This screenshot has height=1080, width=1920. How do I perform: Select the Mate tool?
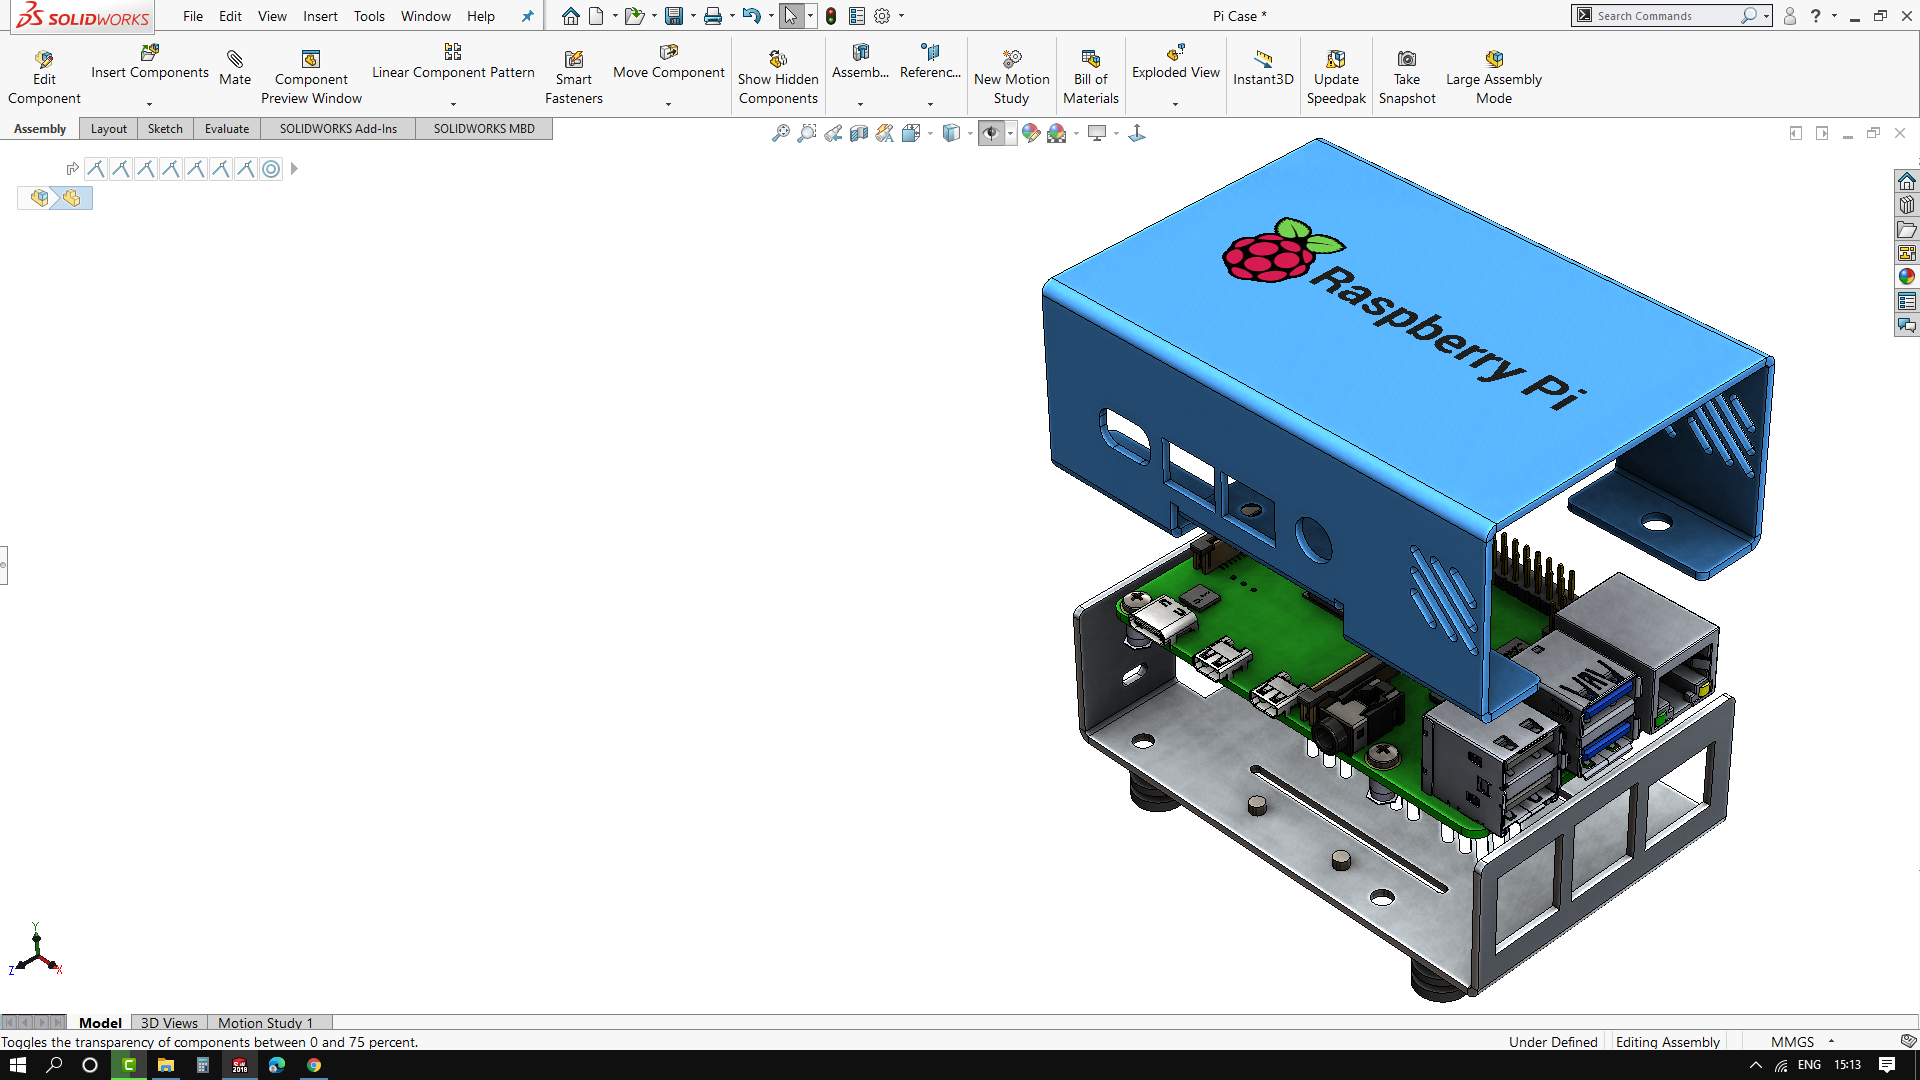point(235,68)
